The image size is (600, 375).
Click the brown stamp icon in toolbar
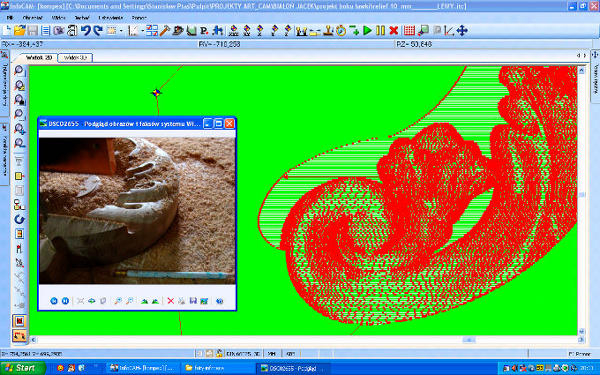tap(328, 31)
